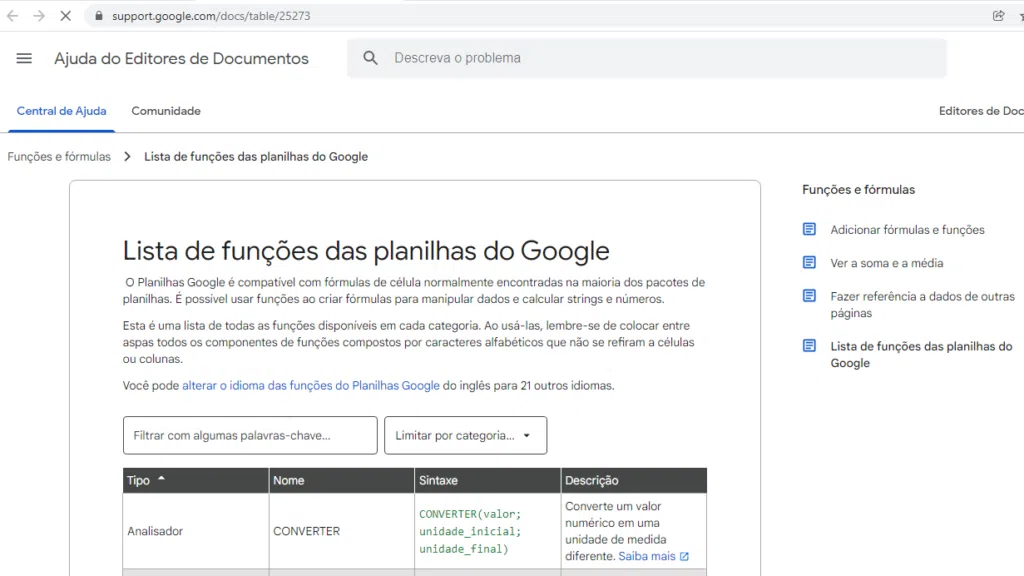Open the hamburger navigation menu
Viewport: 1024px width, 576px height.
click(x=24, y=58)
